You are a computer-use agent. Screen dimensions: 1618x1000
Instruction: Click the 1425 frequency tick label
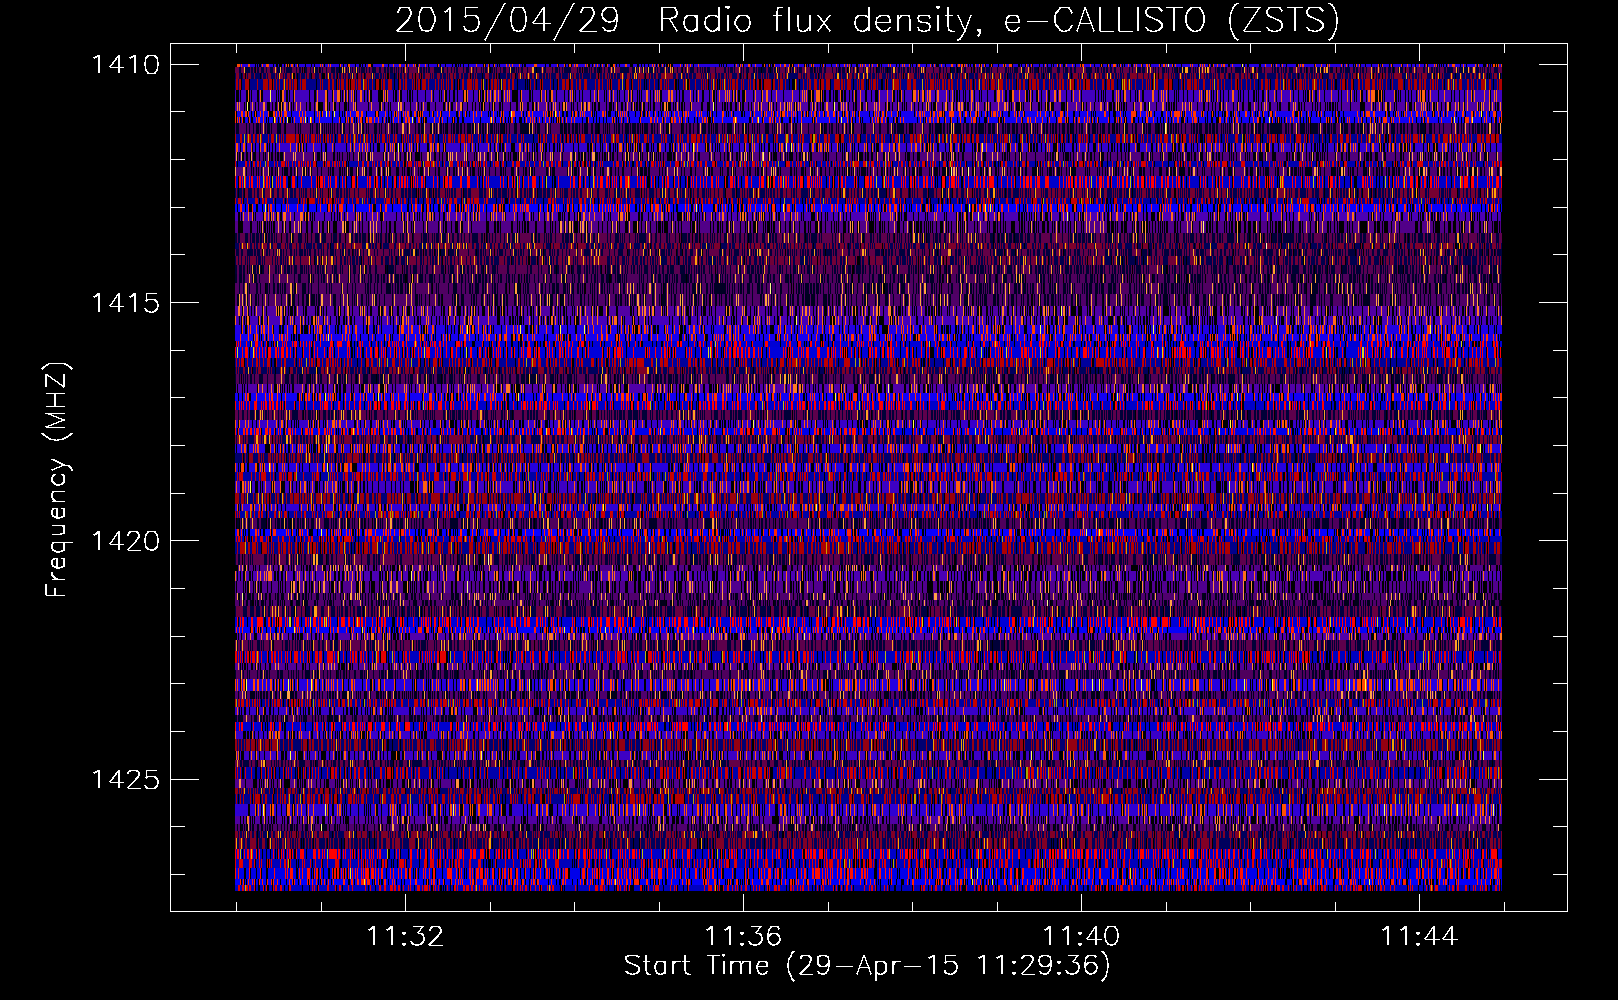[x=126, y=779]
